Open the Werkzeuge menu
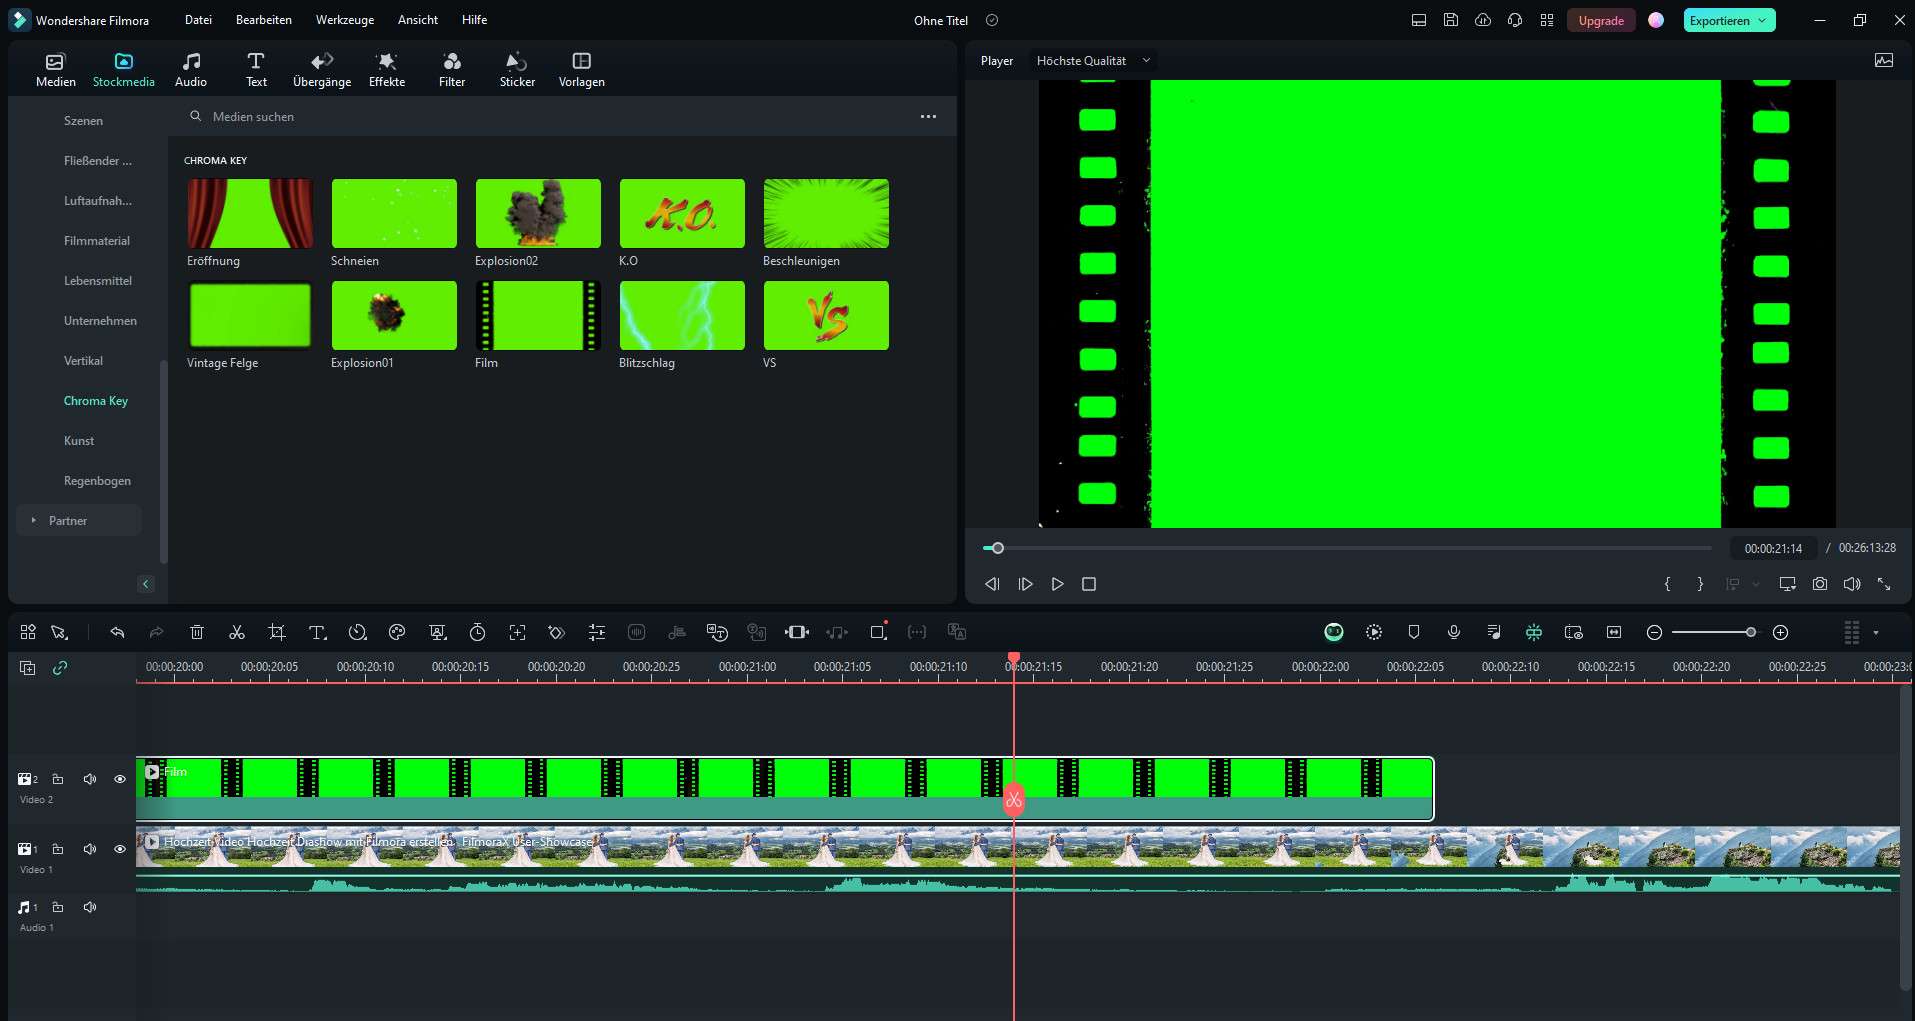The width and height of the screenshot is (1915, 1021). [x=344, y=20]
